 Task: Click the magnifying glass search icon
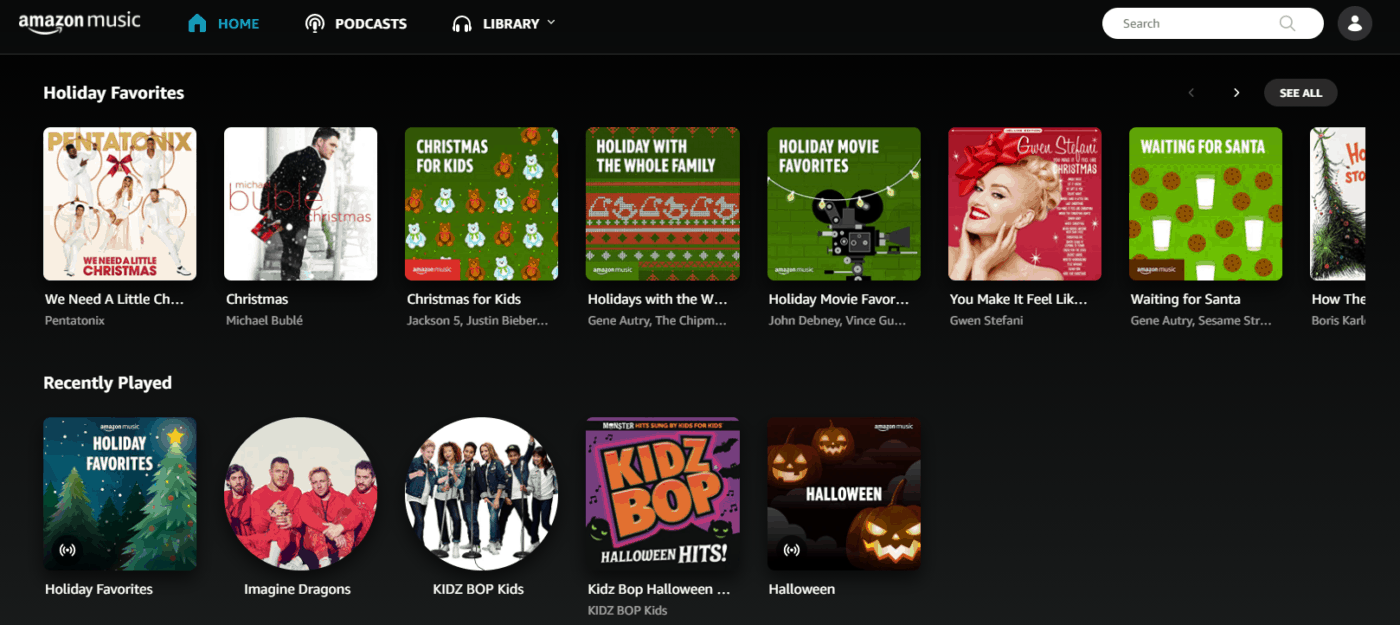click(1287, 23)
